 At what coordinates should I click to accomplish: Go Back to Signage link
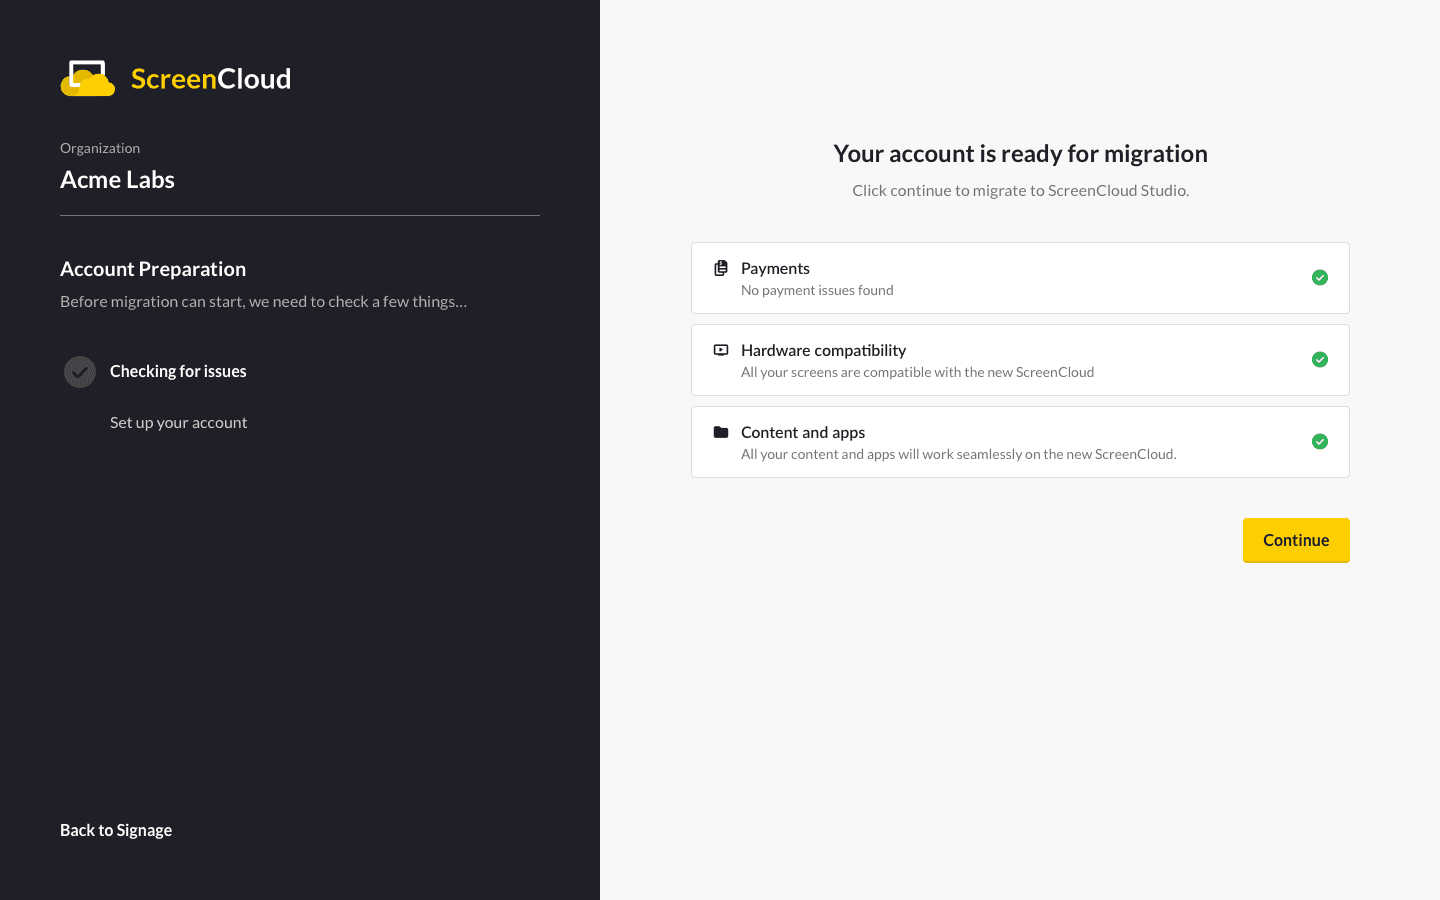[x=116, y=830]
